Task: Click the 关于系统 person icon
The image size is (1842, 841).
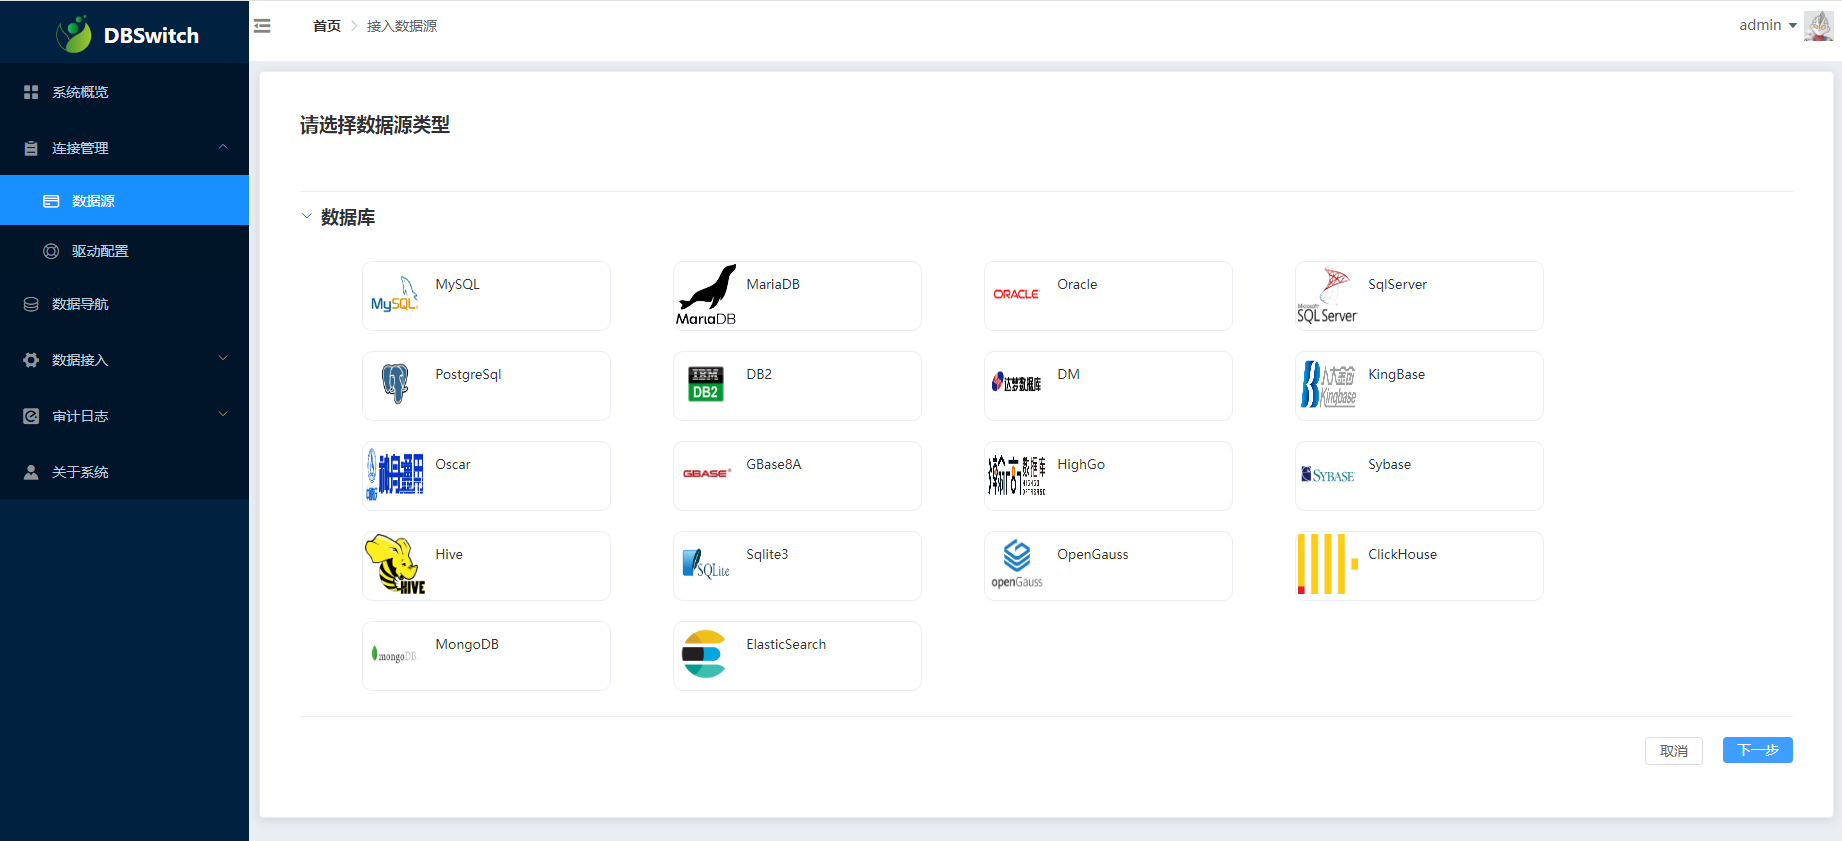Action: click(x=31, y=472)
